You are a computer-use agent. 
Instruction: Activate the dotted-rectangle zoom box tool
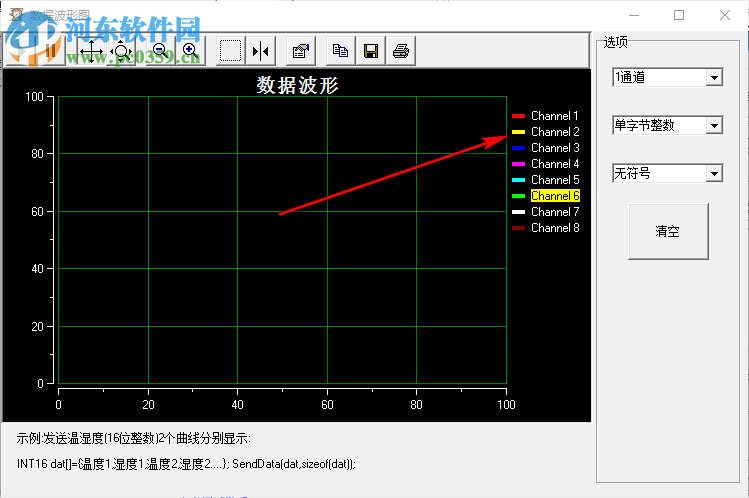pyautogui.click(x=230, y=51)
